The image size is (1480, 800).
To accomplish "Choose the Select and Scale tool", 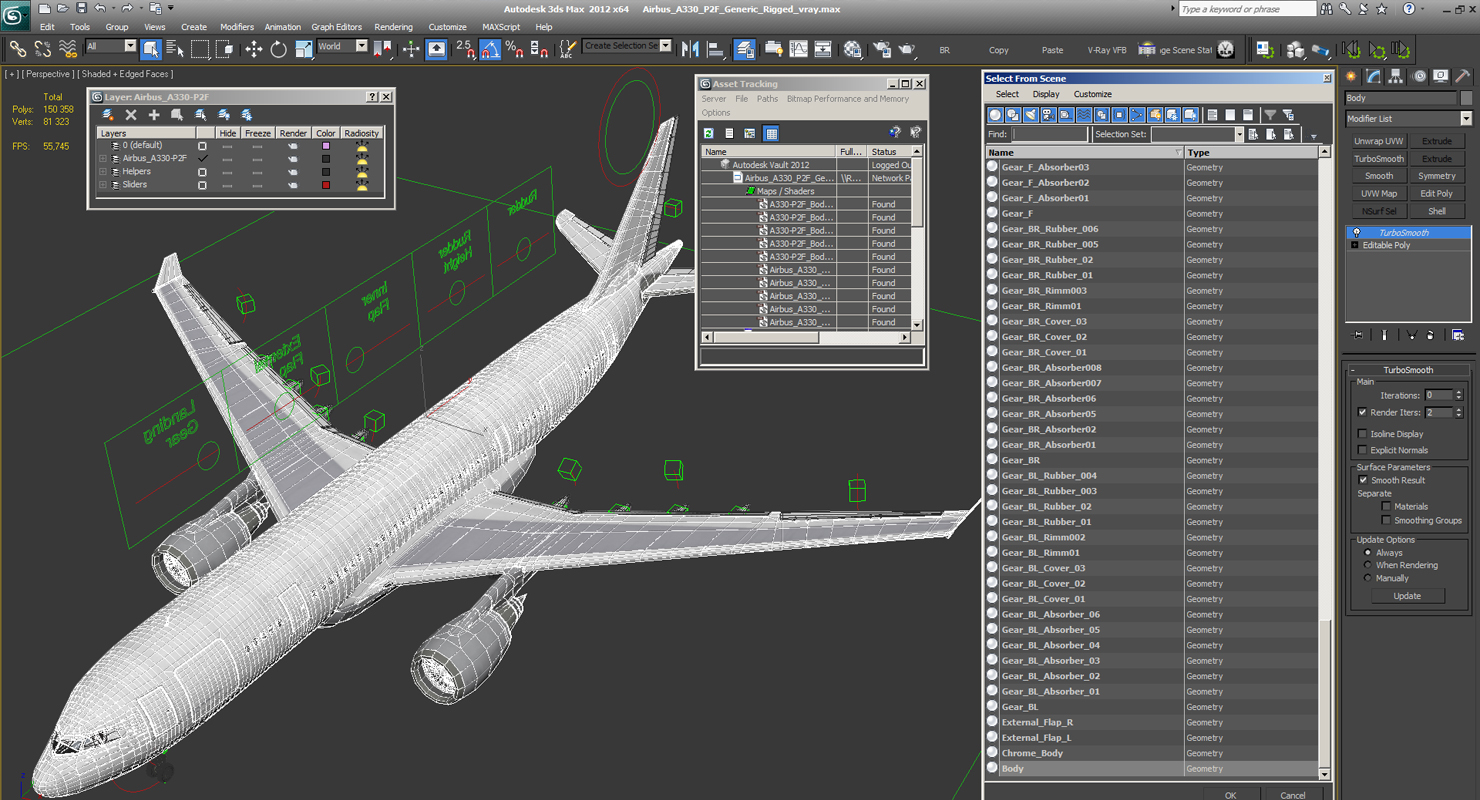I will pos(303,49).
